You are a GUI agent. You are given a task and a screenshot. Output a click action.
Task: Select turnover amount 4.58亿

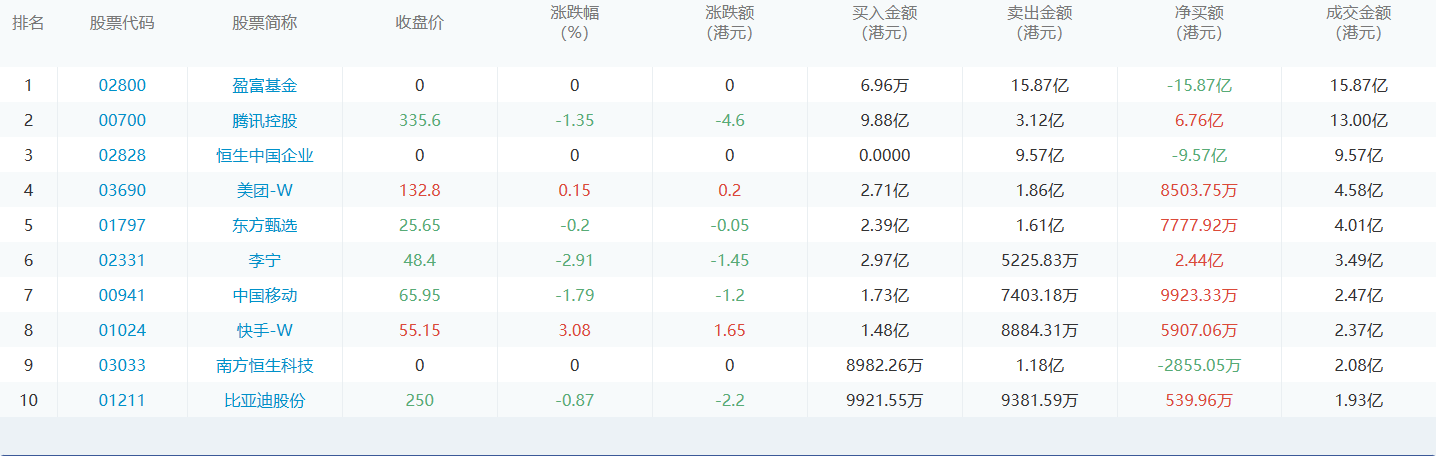click(1358, 191)
